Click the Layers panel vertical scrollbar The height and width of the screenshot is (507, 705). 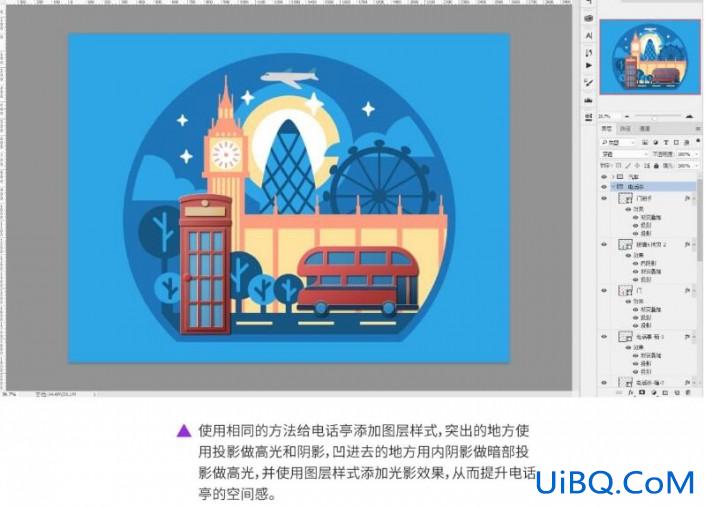click(700, 219)
